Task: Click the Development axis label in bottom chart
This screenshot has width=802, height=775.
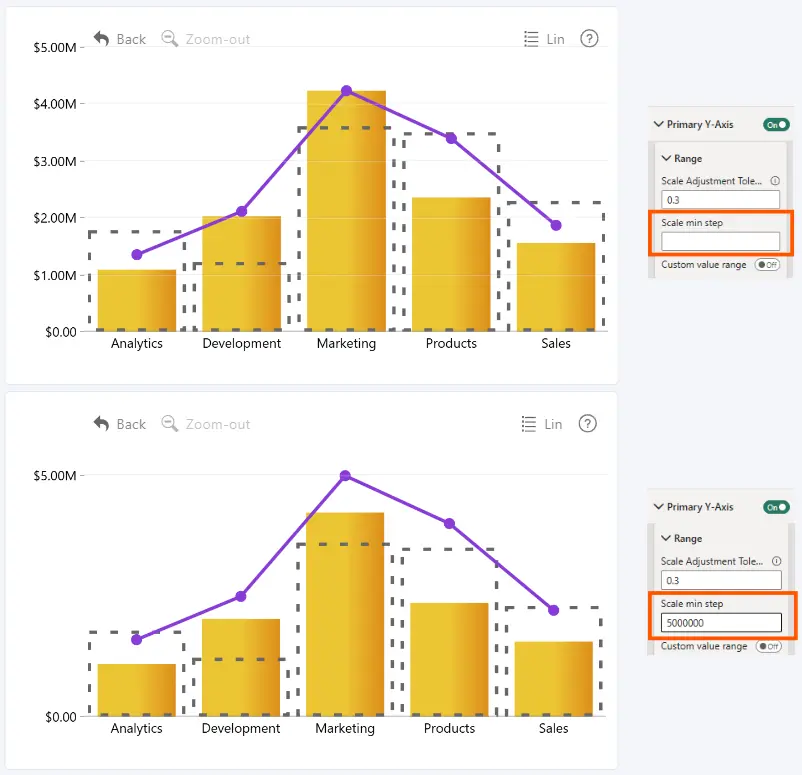Action: coord(241,728)
